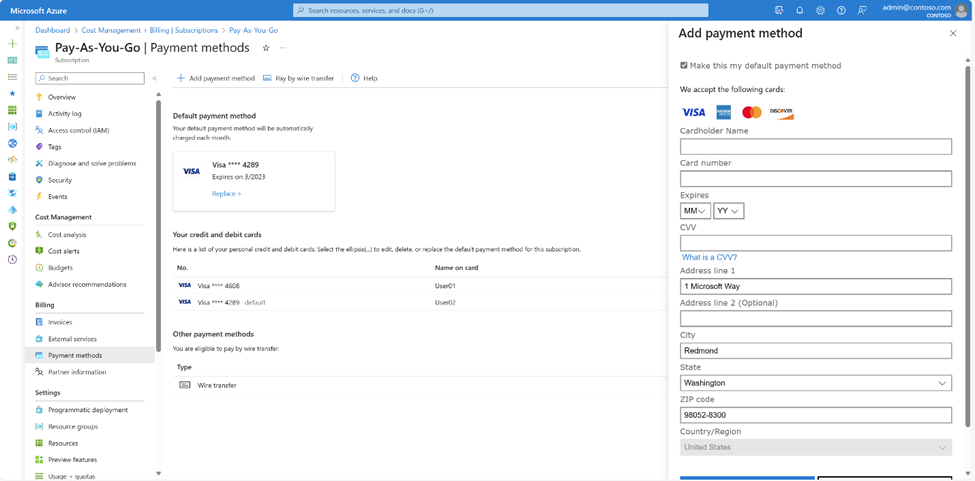Go to Dashboard breadcrumb
Viewport: 975px width, 481px height.
pyautogui.click(x=53, y=30)
